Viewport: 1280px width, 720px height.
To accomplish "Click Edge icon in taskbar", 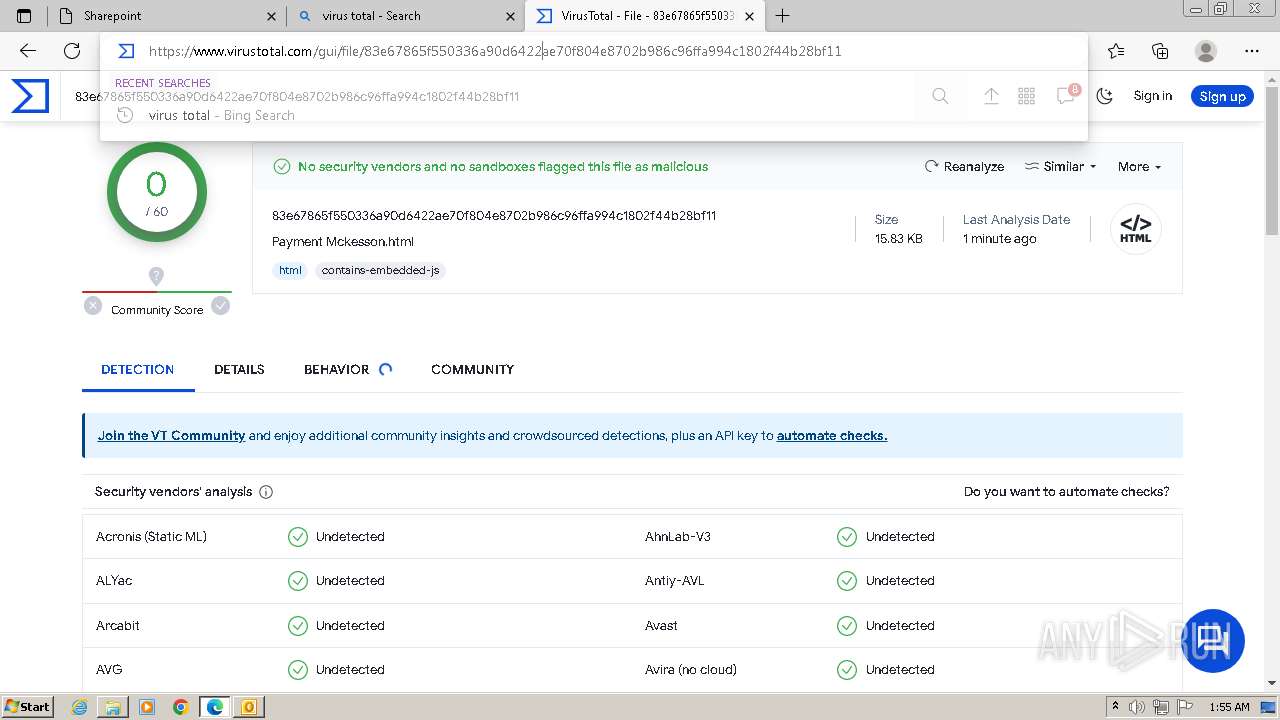I will [x=215, y=707].
